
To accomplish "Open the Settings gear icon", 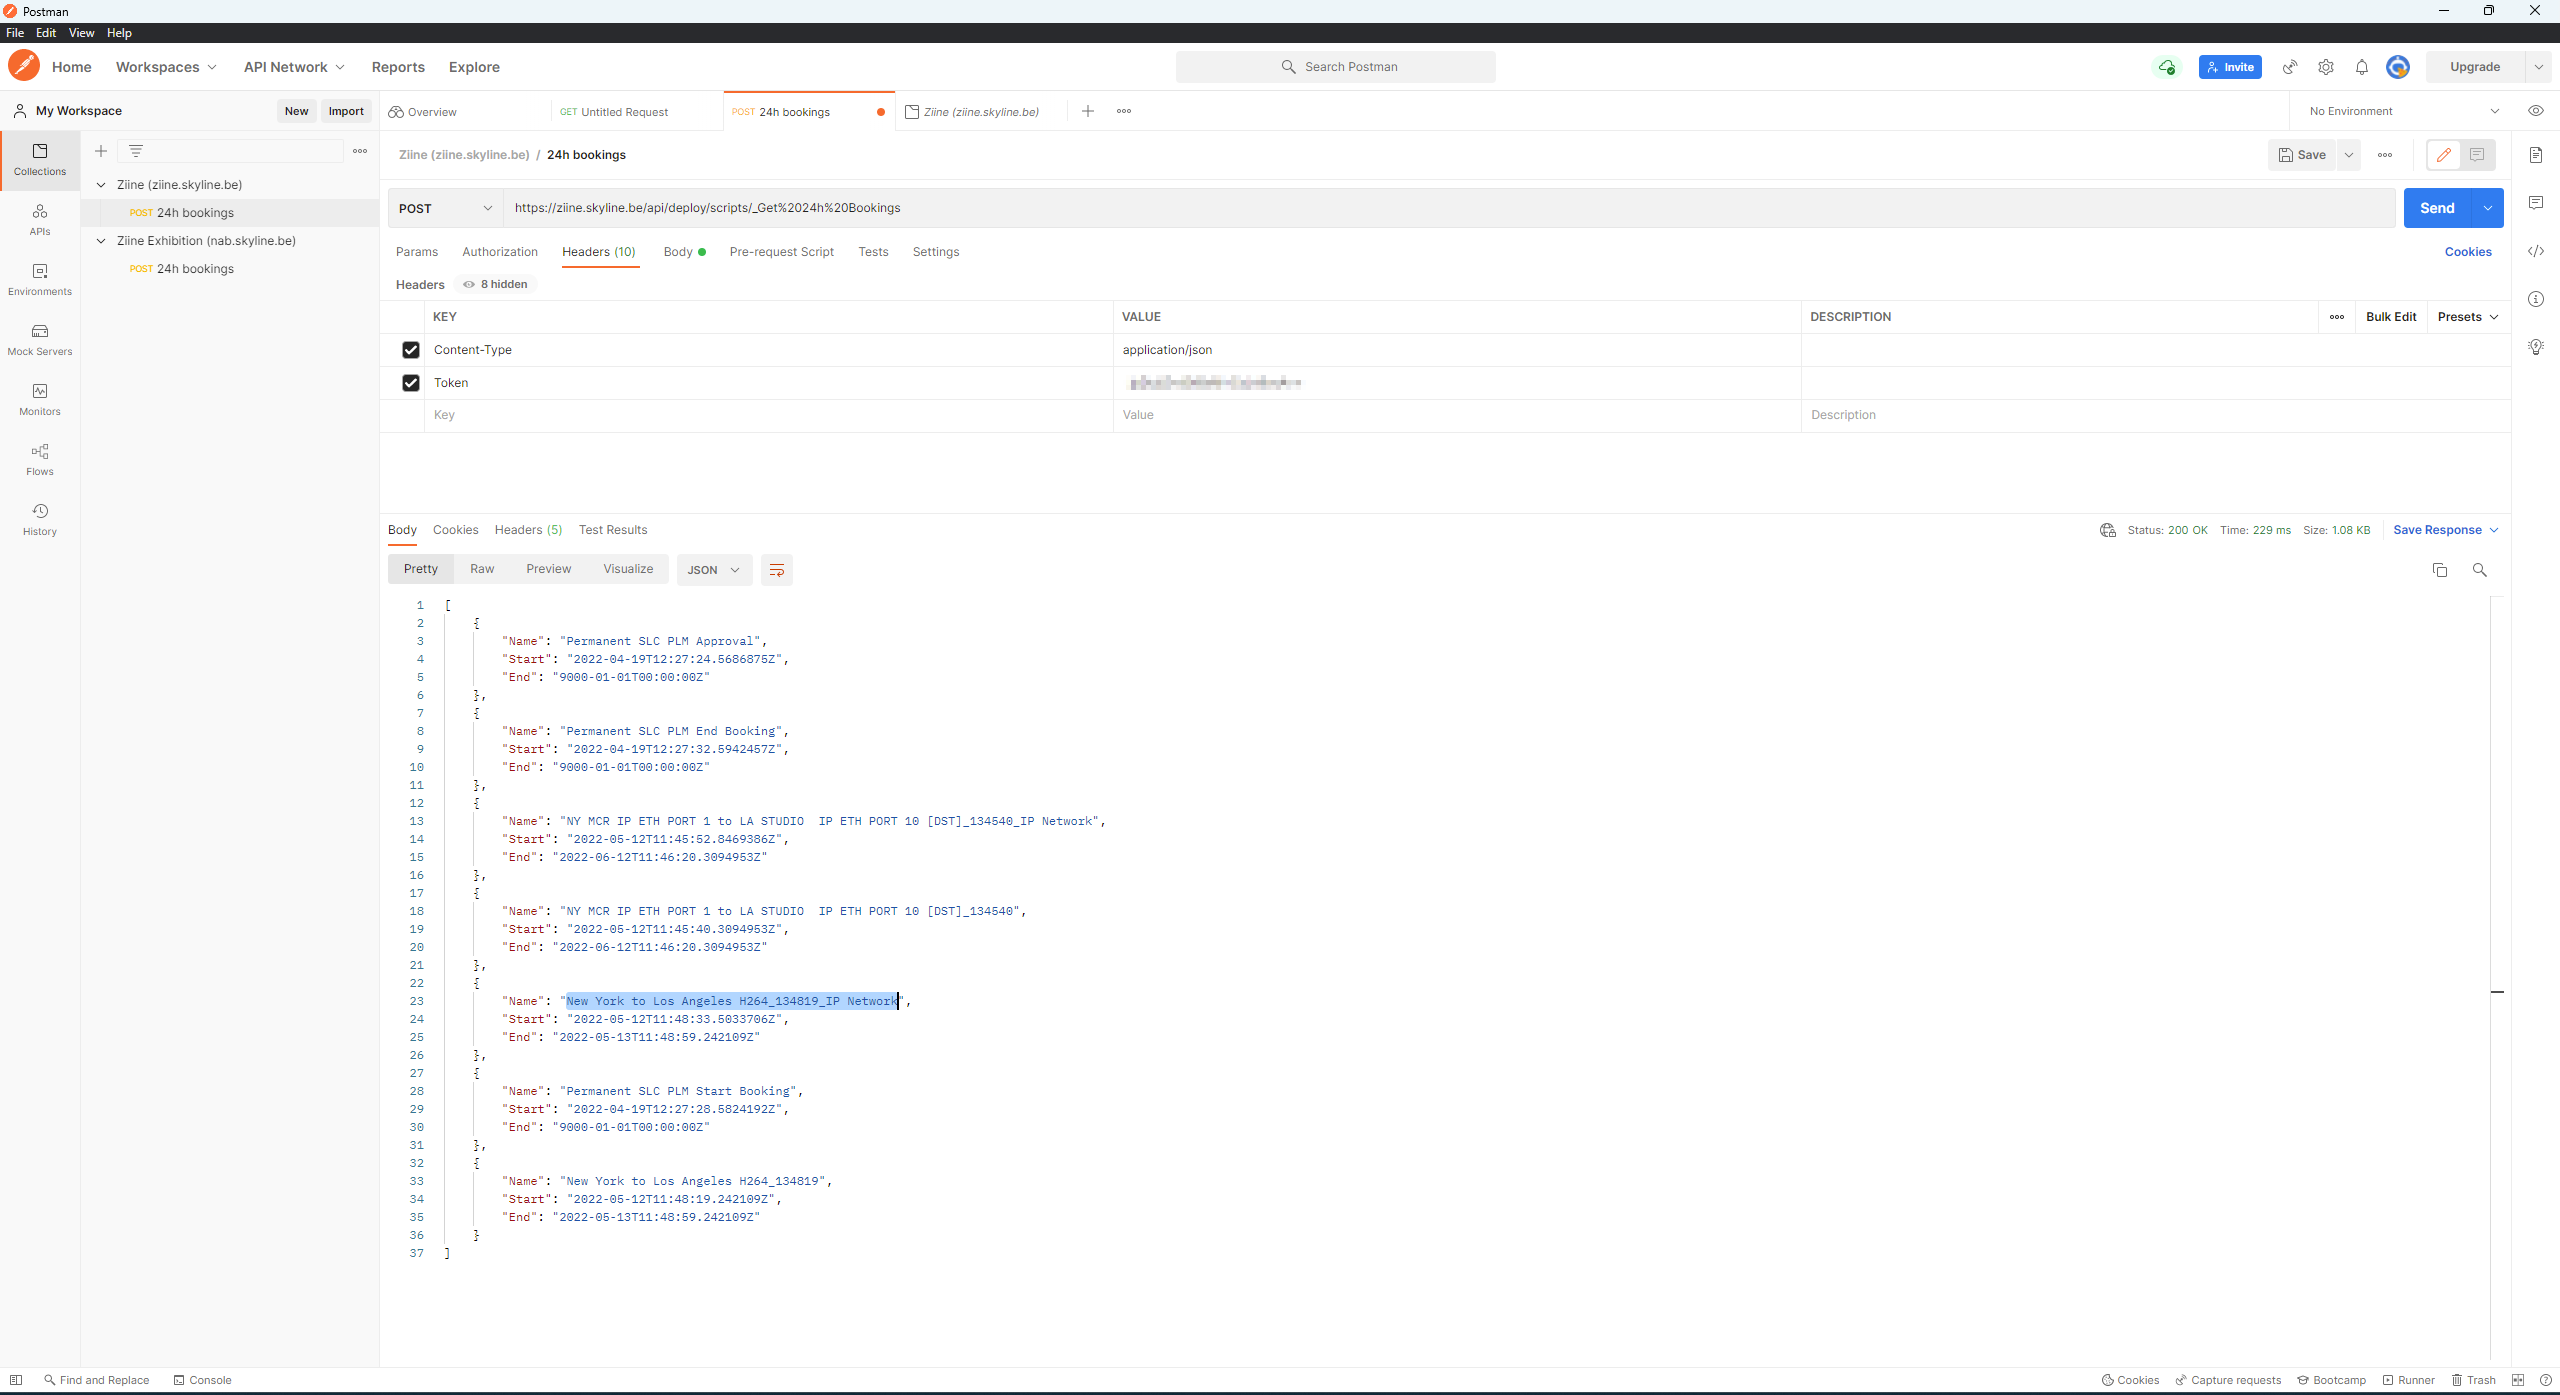I will pyautogui.click(x=2326, y=67).
